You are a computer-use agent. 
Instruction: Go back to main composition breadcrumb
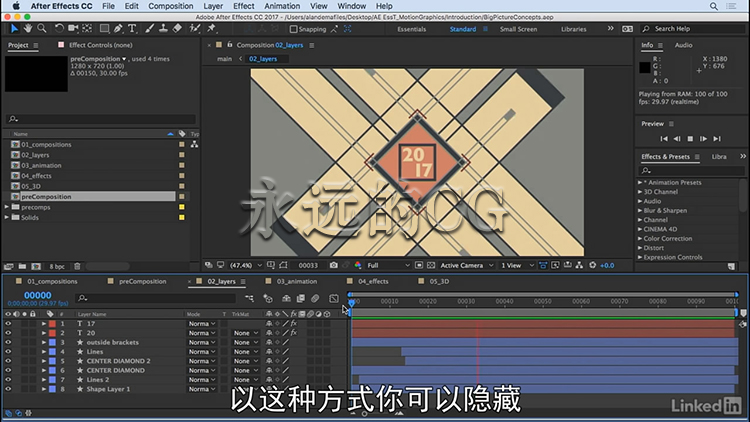(224, 59)
